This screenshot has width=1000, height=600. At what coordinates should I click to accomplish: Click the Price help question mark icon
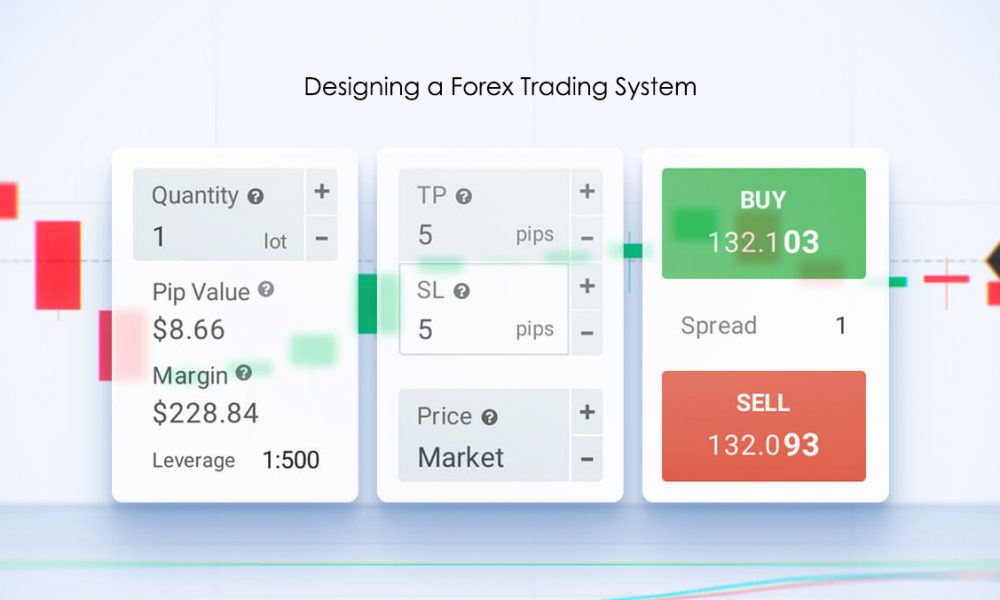(x=489, y=417)
